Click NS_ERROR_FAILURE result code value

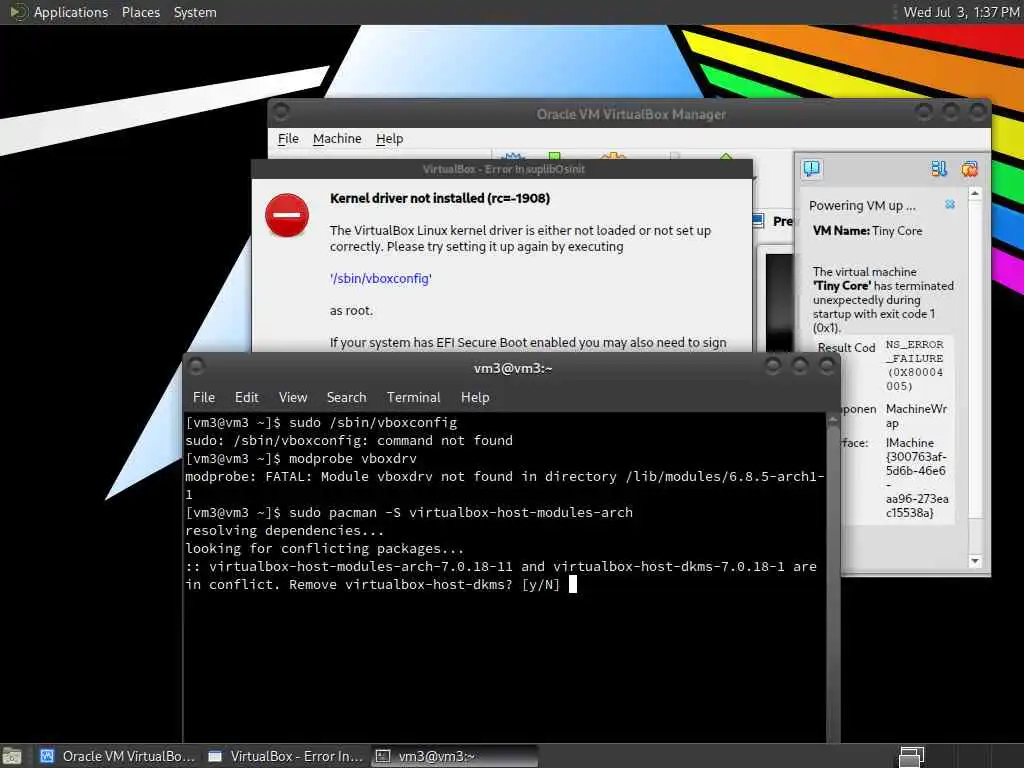(x=914, y=365)
